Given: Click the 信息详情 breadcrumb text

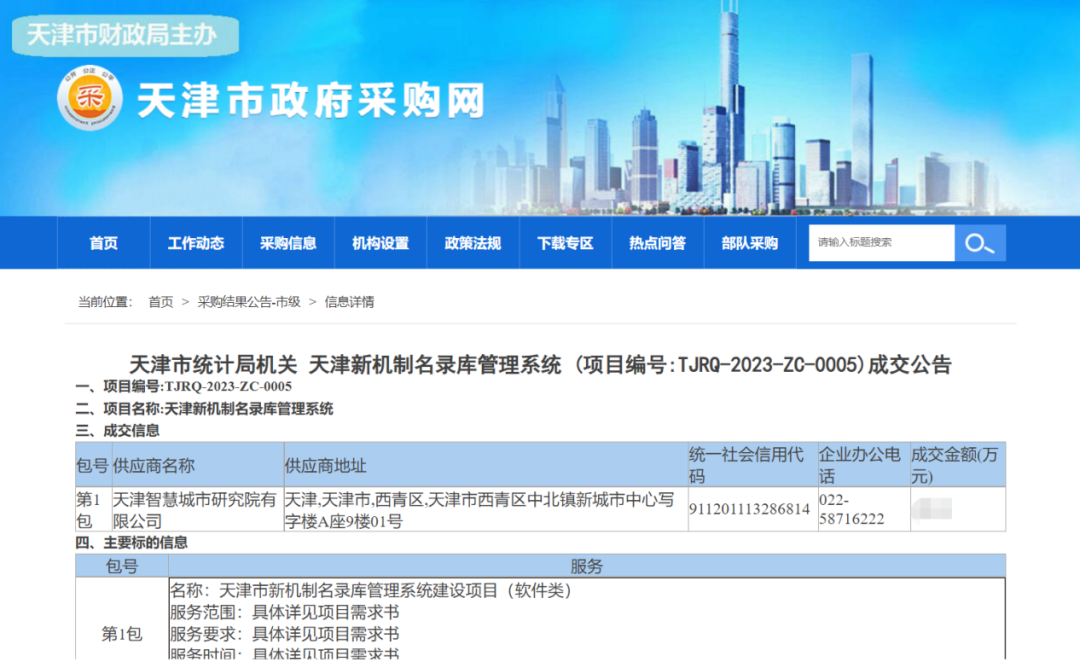Looking at the screenshot, I should point(349,302).
